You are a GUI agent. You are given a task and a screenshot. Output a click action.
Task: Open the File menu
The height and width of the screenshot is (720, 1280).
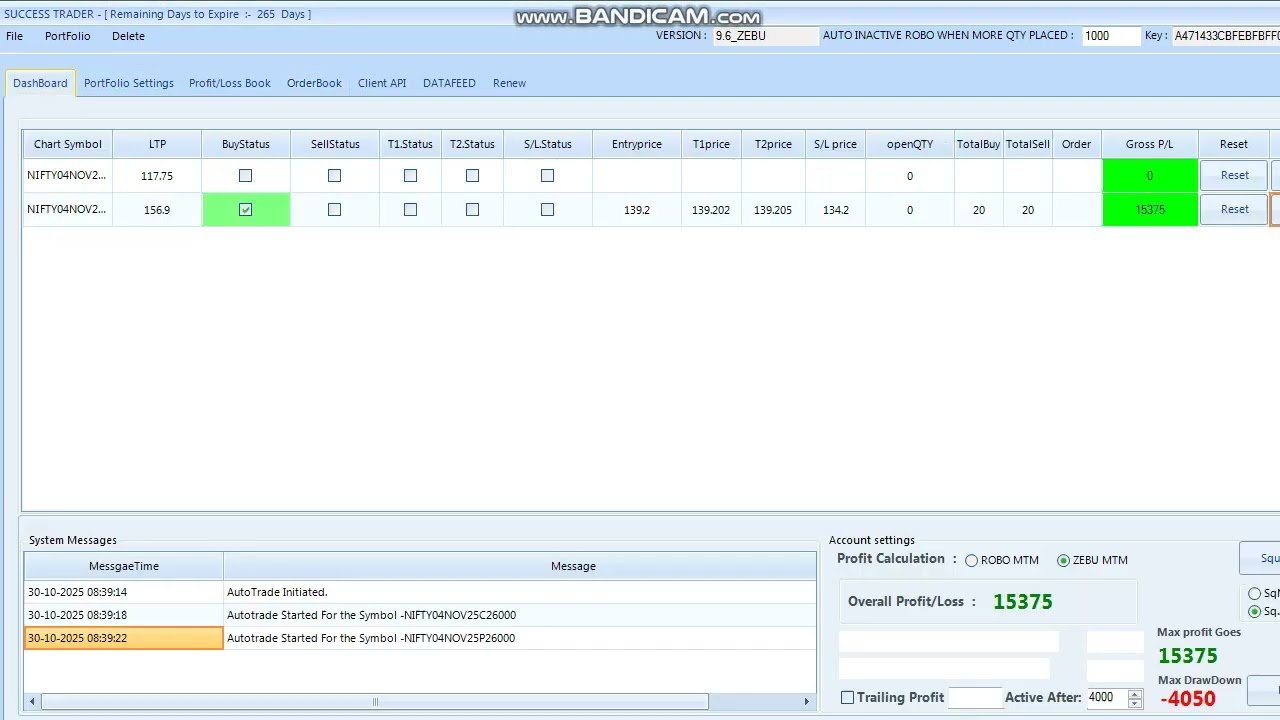(x=14, y=36)
